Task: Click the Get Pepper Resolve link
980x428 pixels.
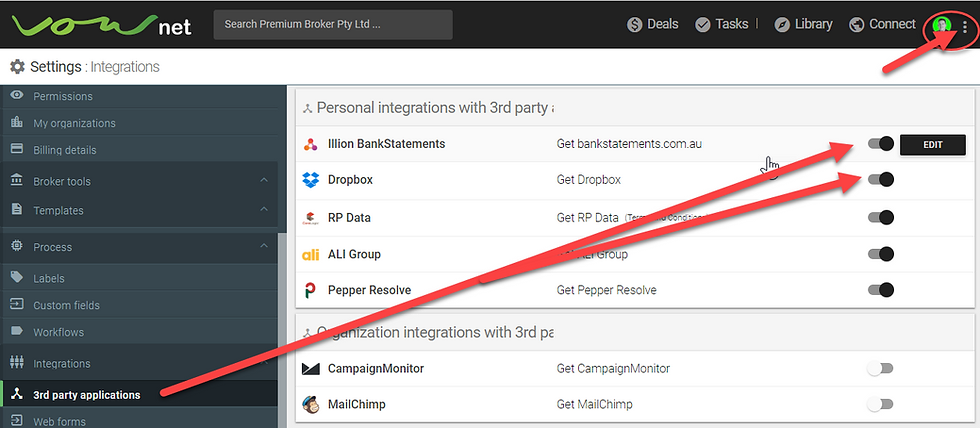Action: pyautogui.click(x=606, y=290)
